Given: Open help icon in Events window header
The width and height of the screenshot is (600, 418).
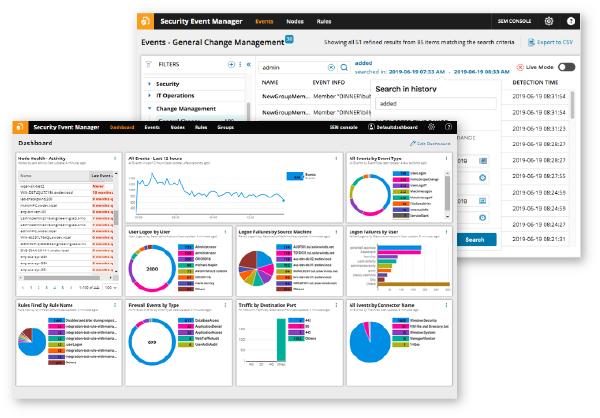Looking at the screenshot, I should tap(571, 21).
